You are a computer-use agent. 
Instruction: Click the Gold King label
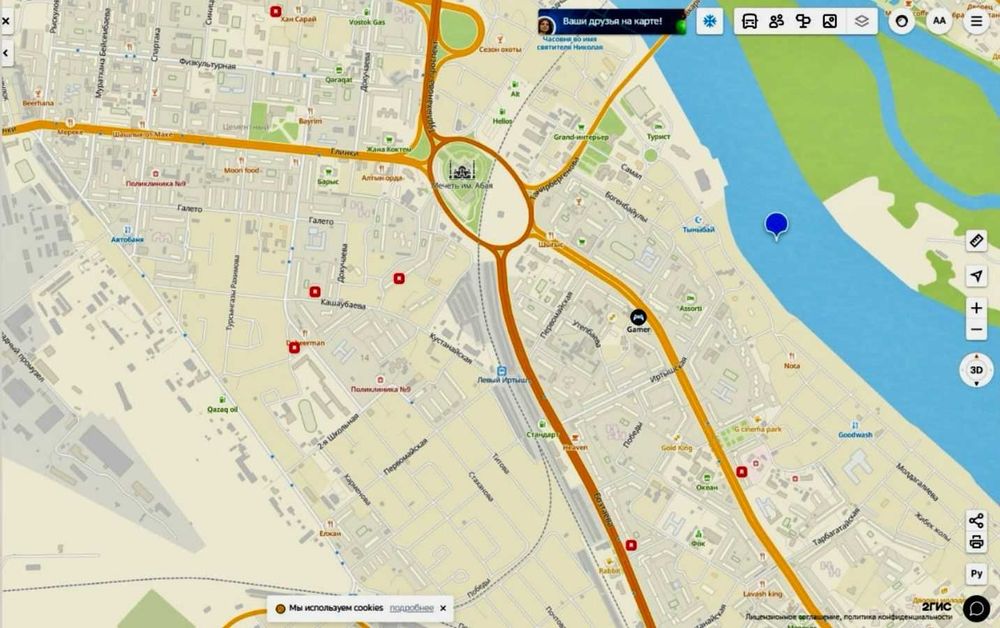(677, 448)
